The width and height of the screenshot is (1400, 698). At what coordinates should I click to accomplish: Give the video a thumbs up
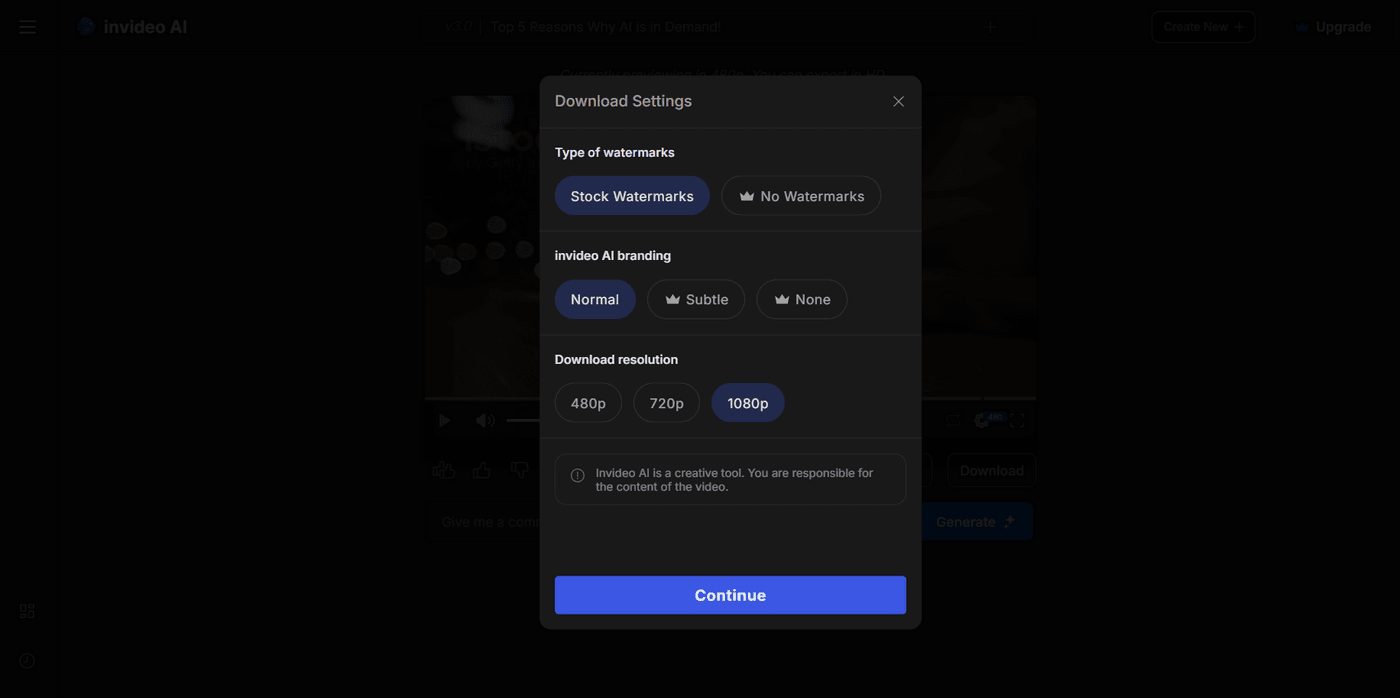coord(481,469)
